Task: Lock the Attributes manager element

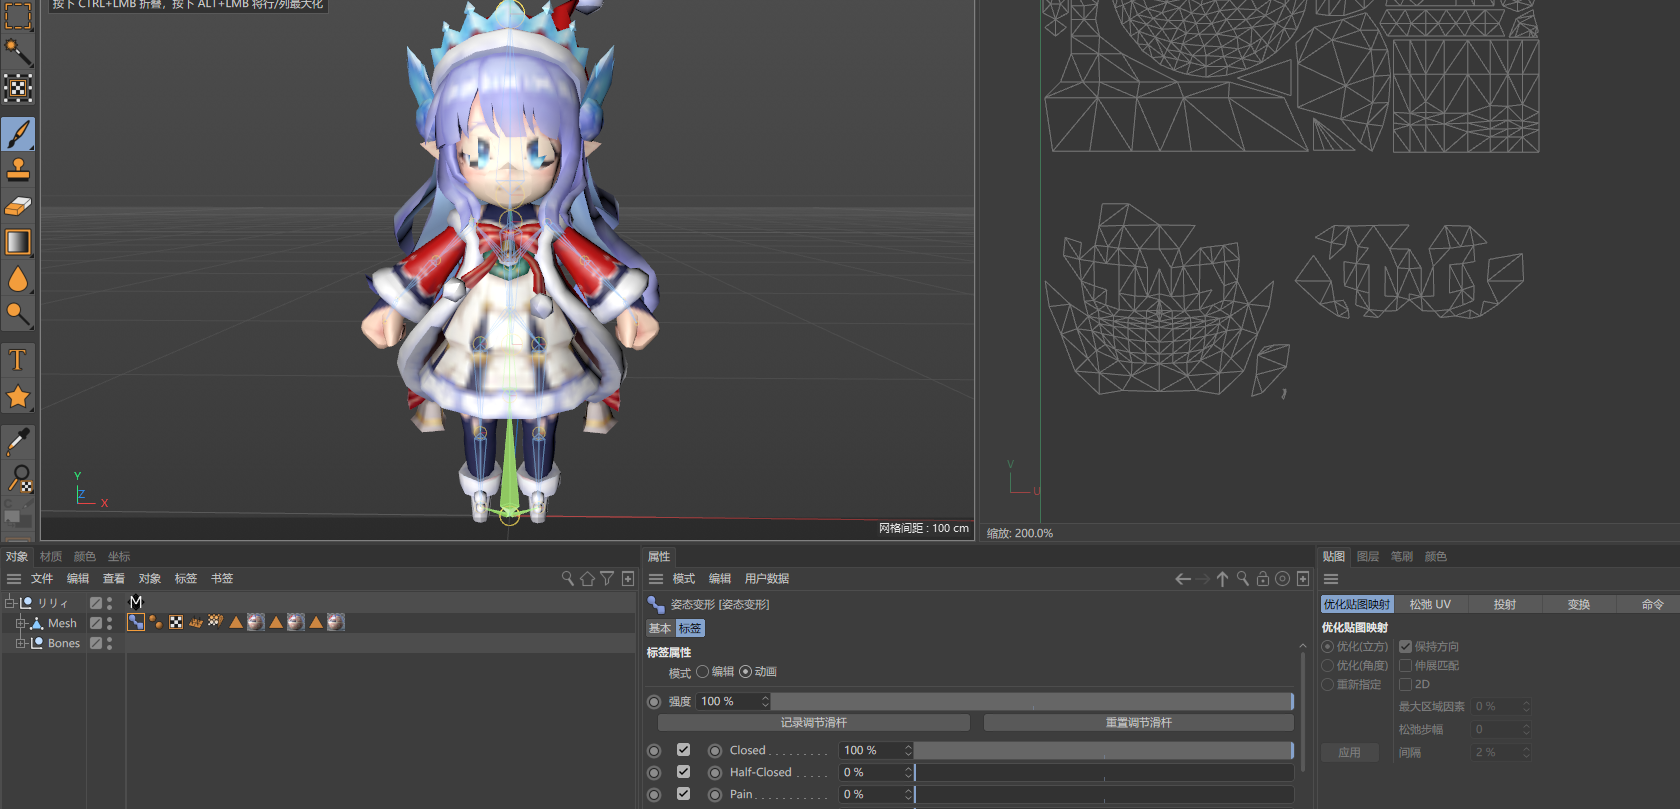Action: click(1263, 578)
